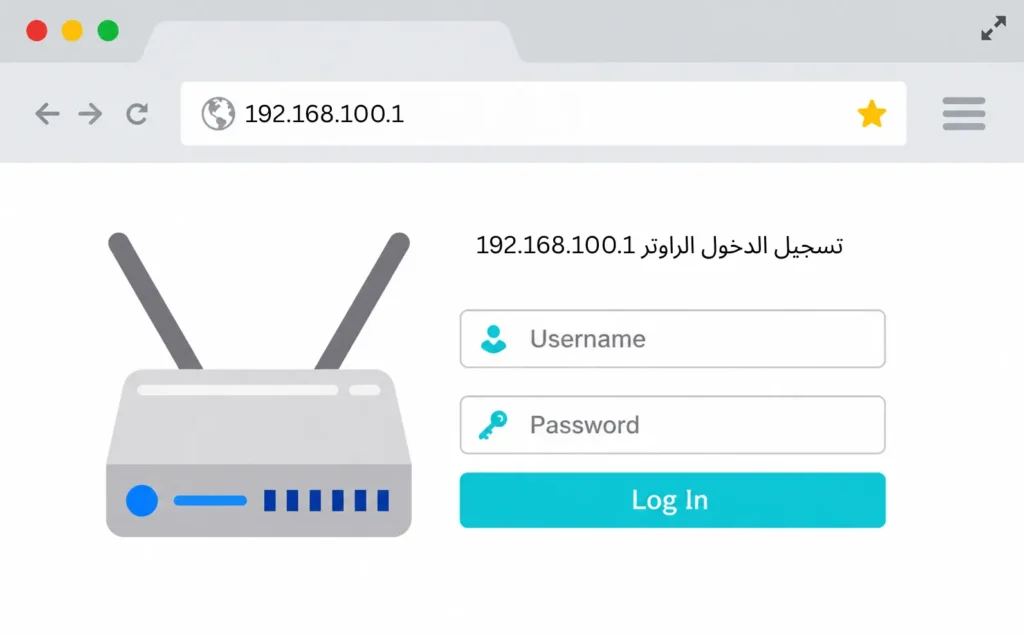The width and height of the screenshot is (1024, 635).
Task: Click the Username input field
Action: [x=673, y=338]
